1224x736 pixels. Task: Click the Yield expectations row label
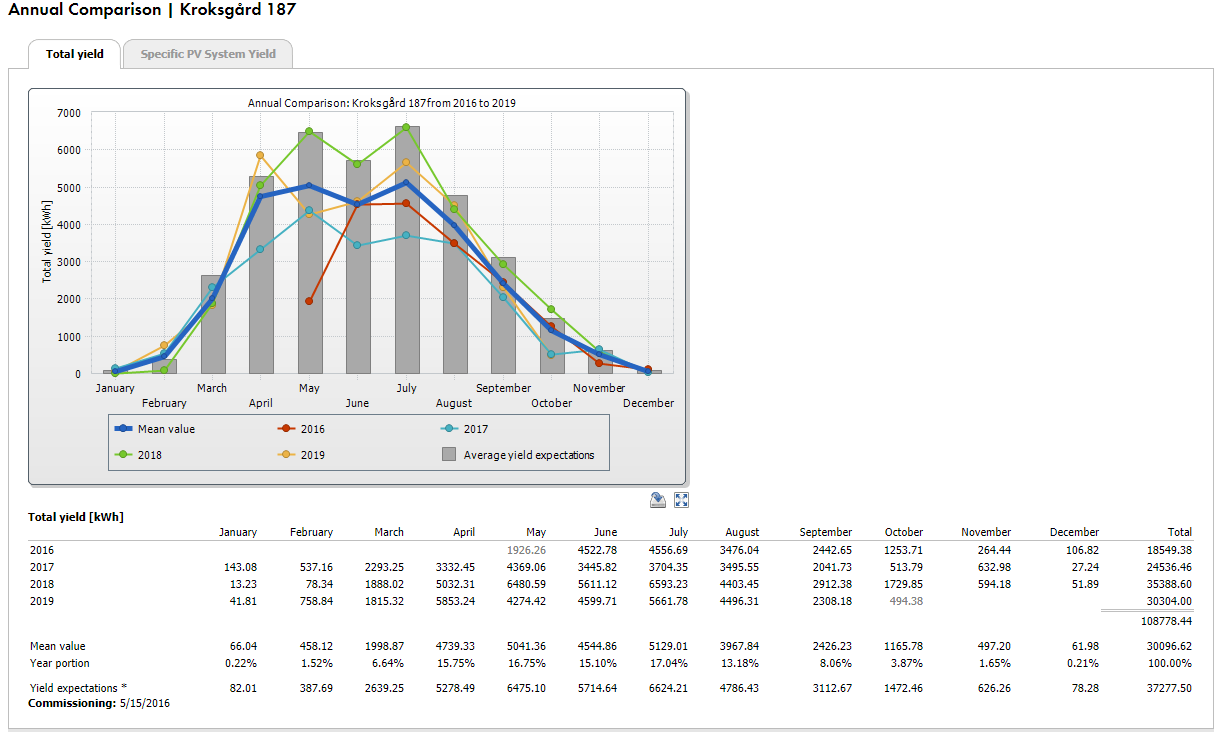[77, 690]
